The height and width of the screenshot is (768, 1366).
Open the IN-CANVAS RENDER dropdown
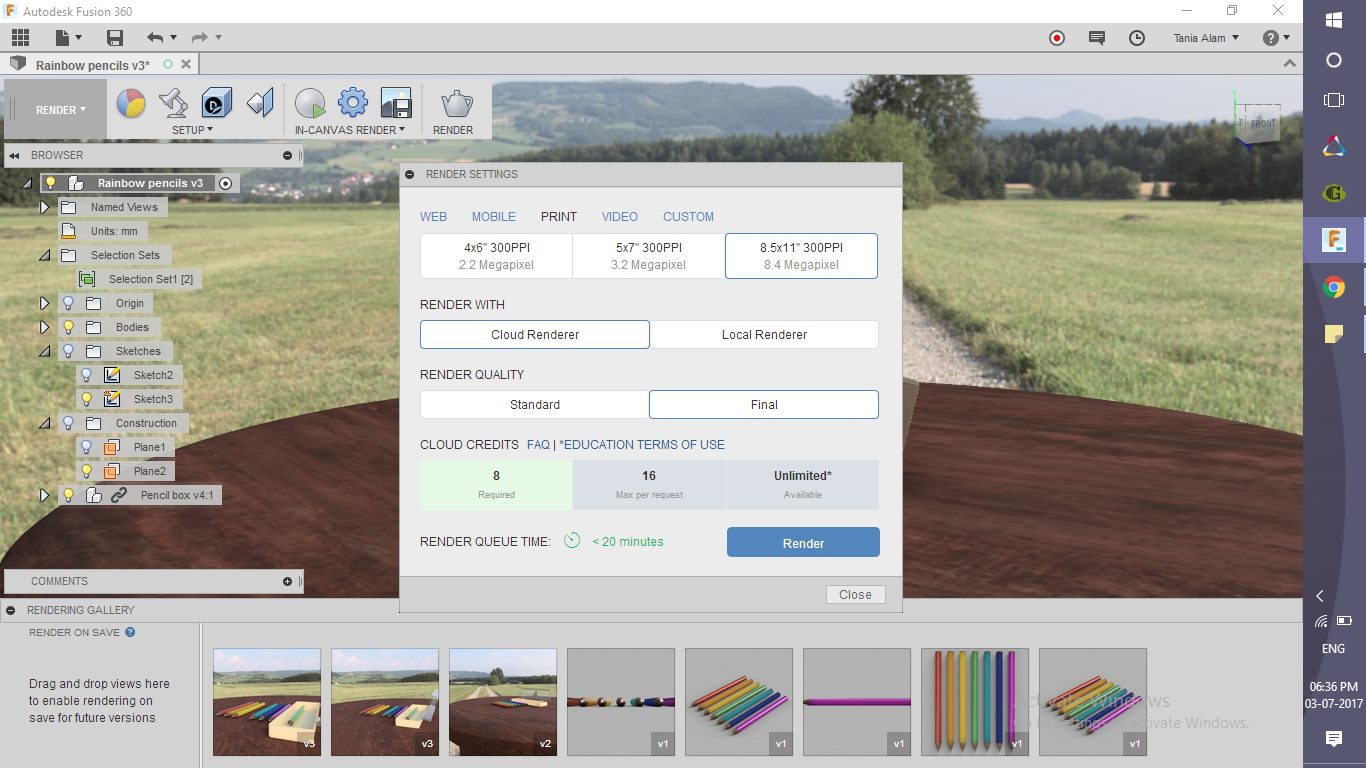[350, 130]
